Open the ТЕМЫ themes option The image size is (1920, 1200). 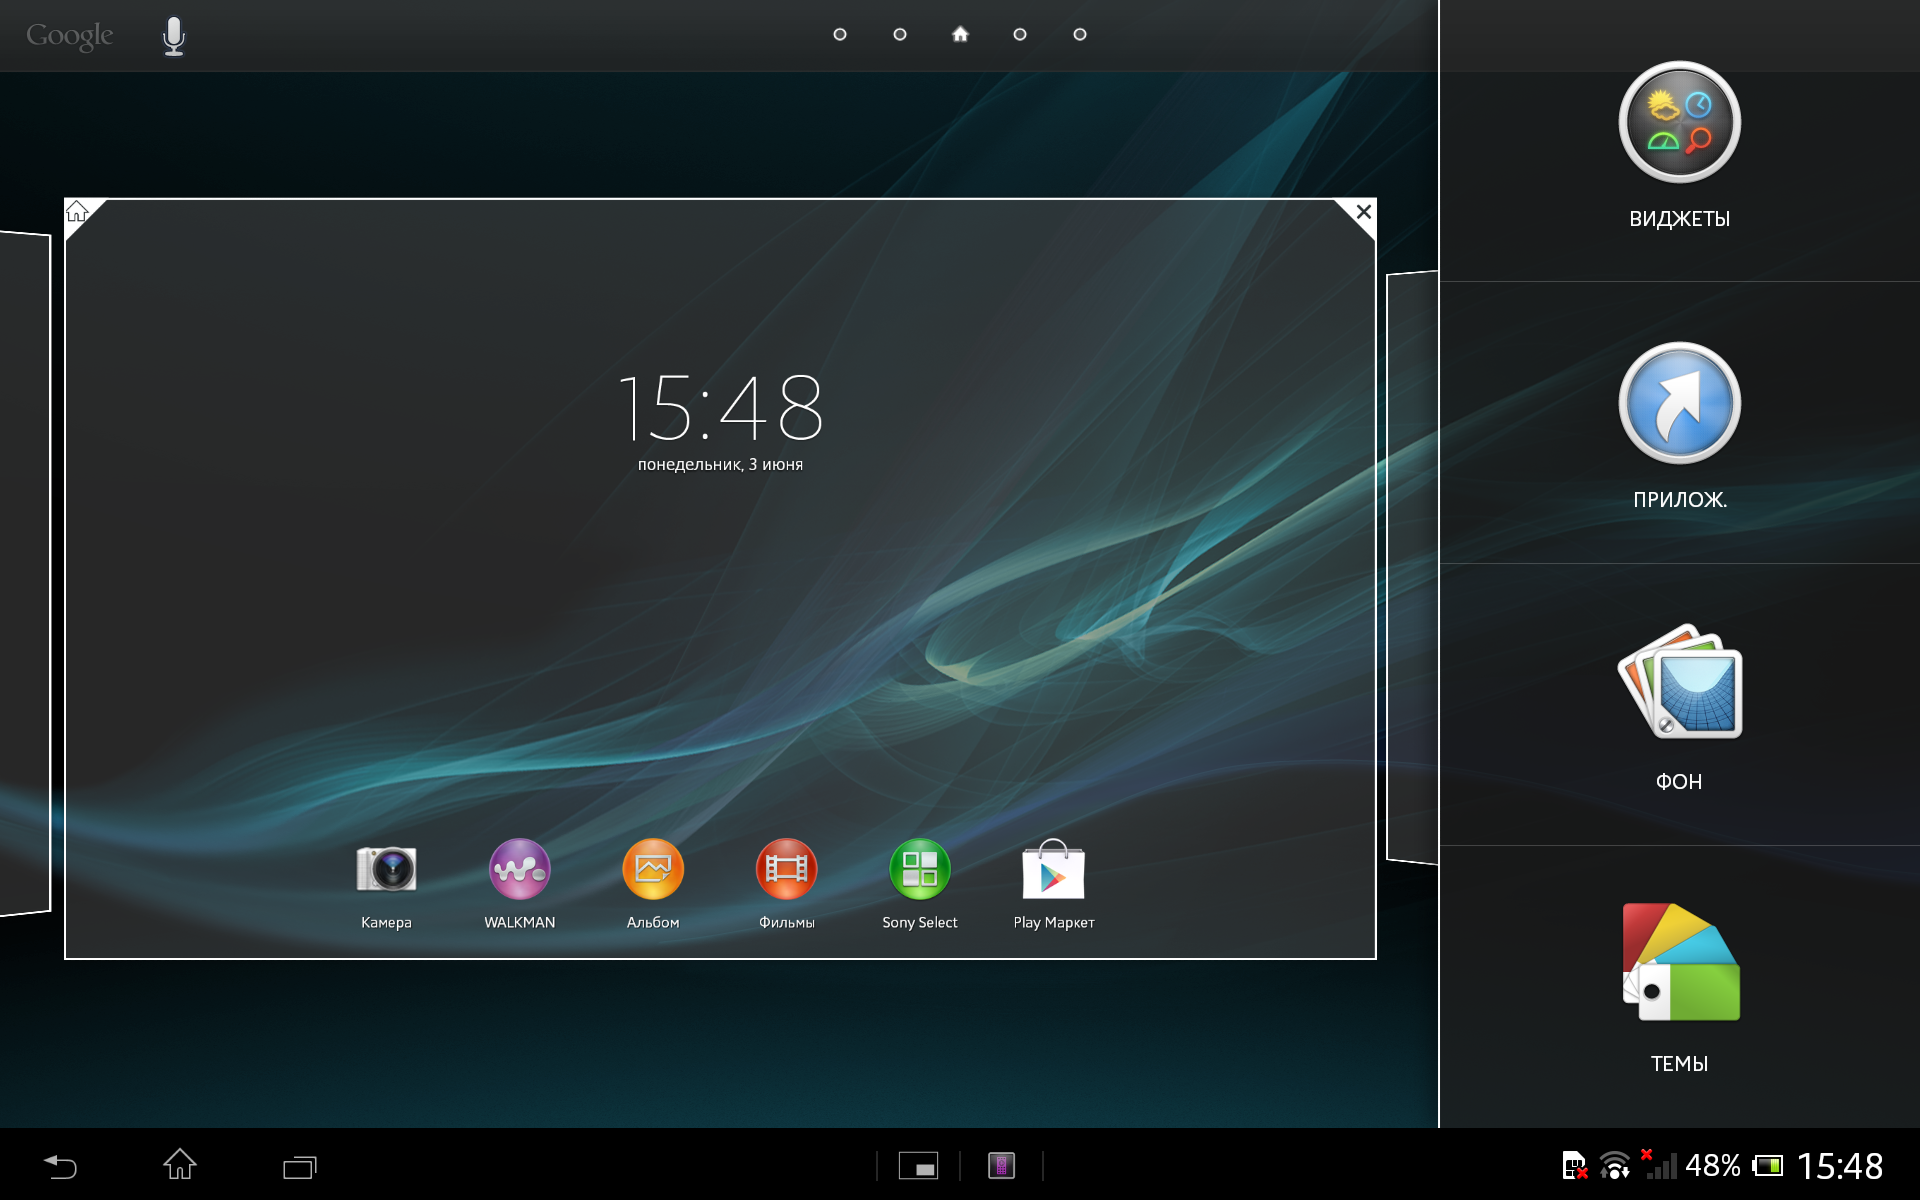1680,989
